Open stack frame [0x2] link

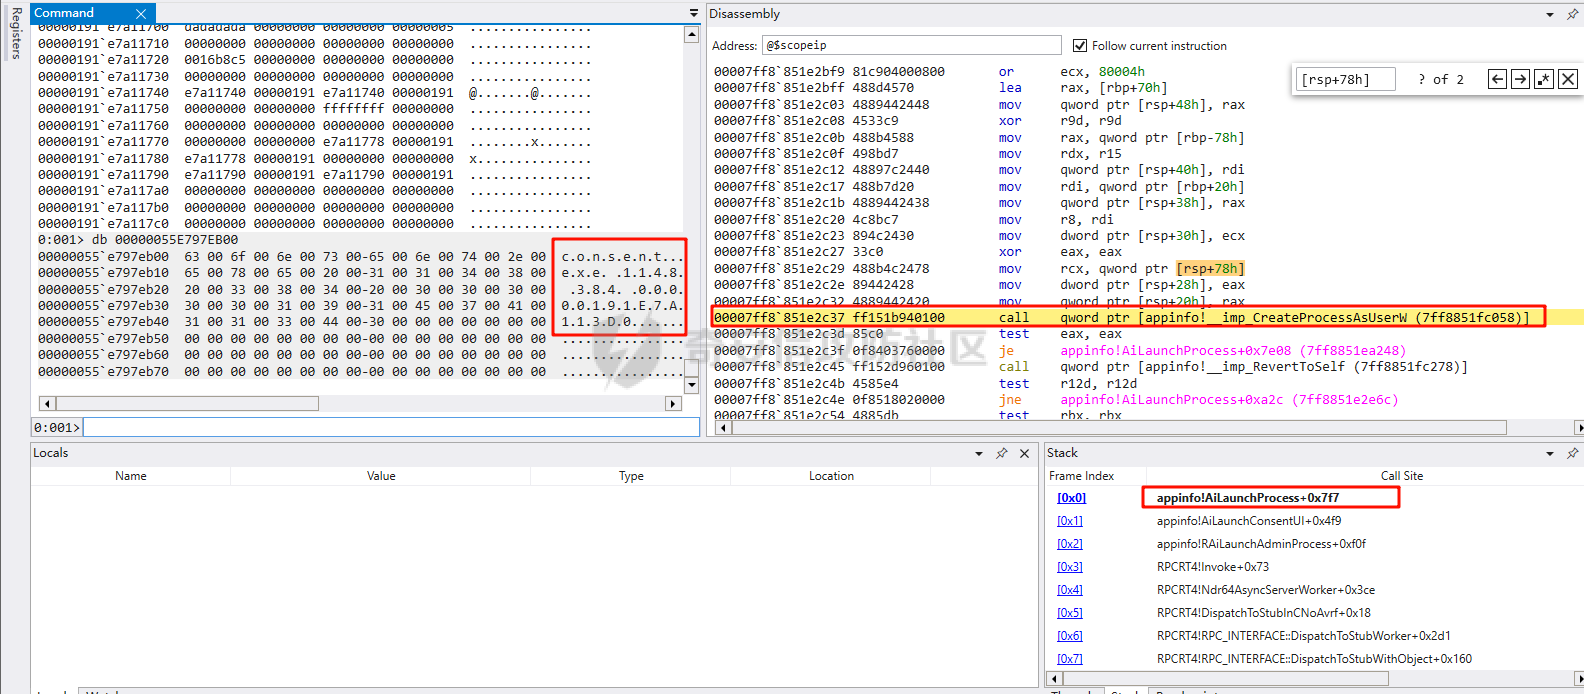1070,544
